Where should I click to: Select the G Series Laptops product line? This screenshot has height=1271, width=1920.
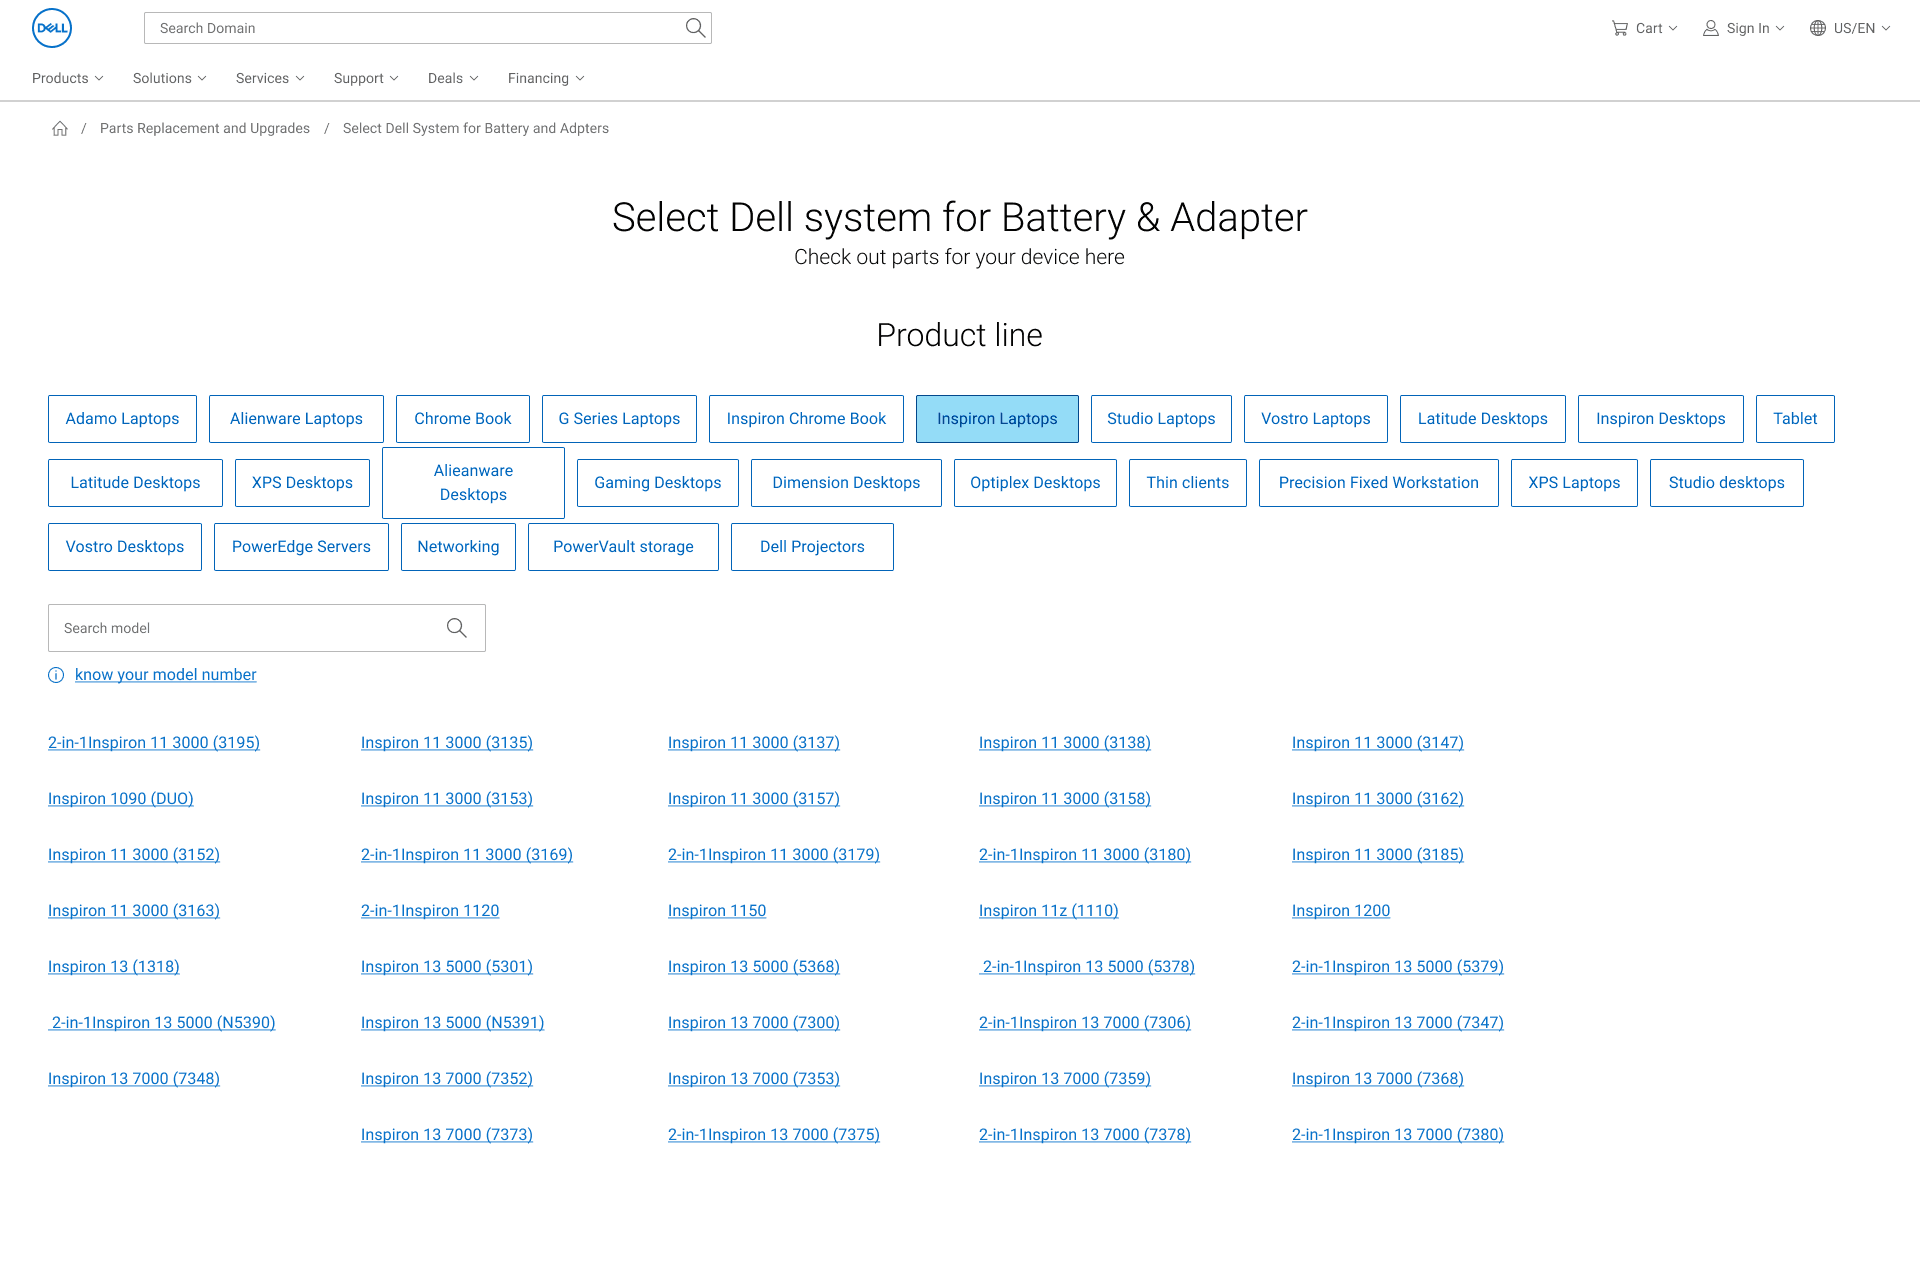tap(619, 419)
